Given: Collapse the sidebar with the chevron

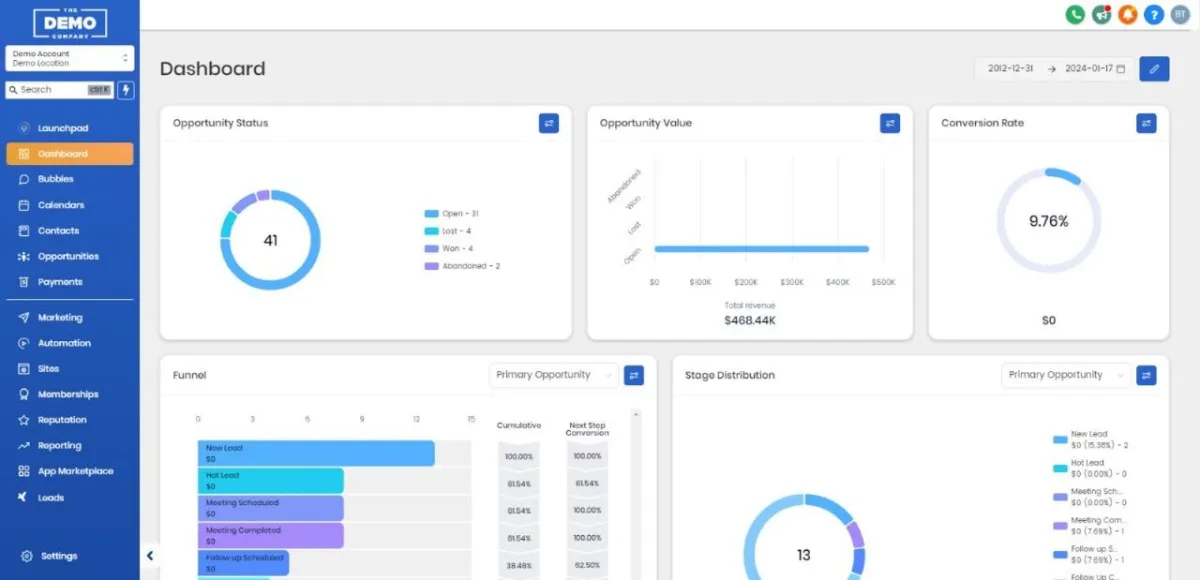Looking at the screenshot, I should coord(150,556).
